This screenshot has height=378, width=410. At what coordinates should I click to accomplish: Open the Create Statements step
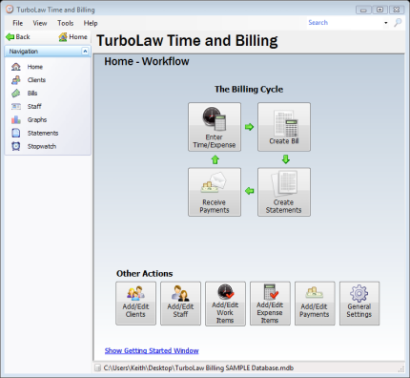click(284, 192)
